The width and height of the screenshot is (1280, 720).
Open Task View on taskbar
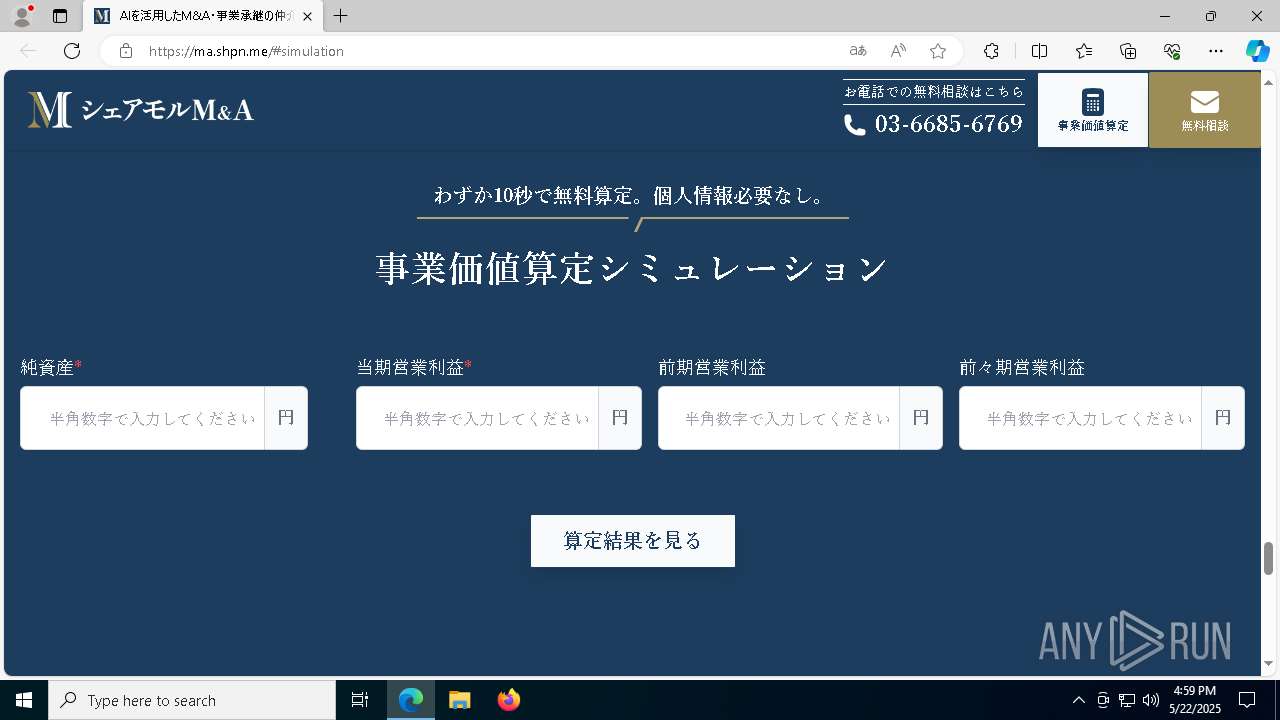360,700
